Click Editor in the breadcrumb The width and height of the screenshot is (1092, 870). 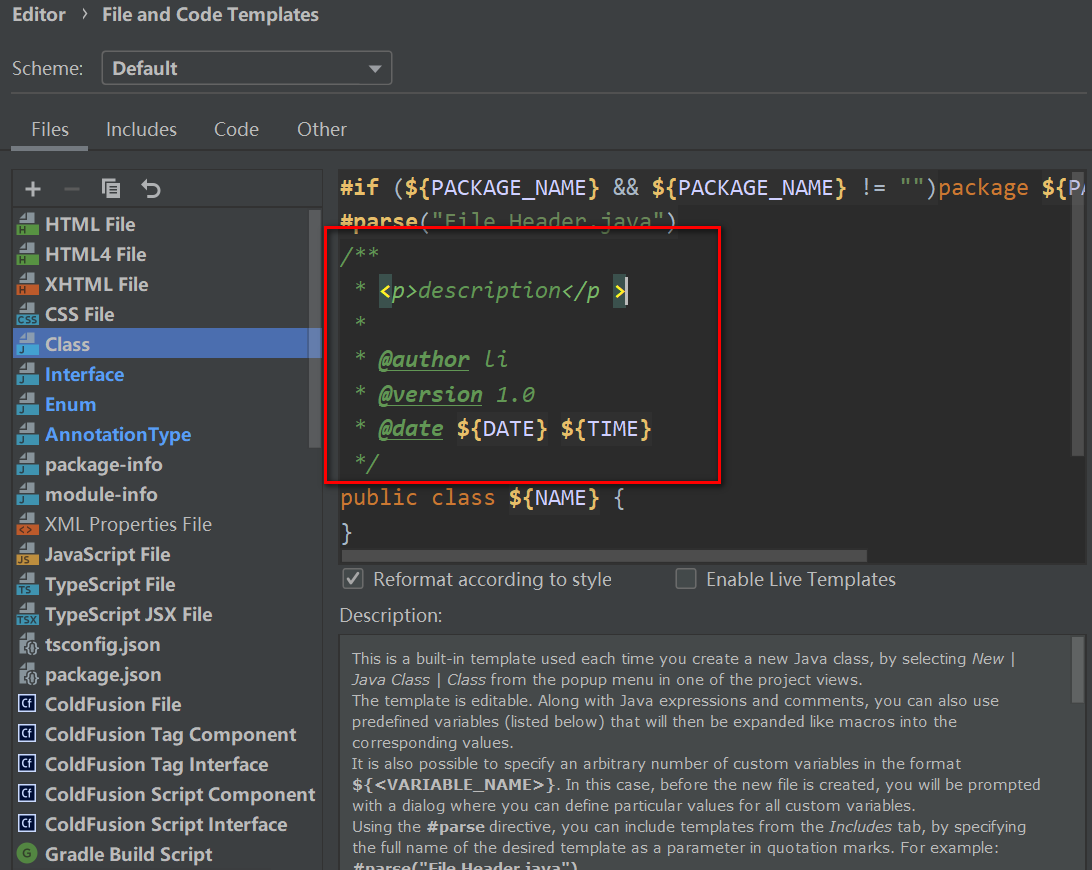click(x=39, y=15)
